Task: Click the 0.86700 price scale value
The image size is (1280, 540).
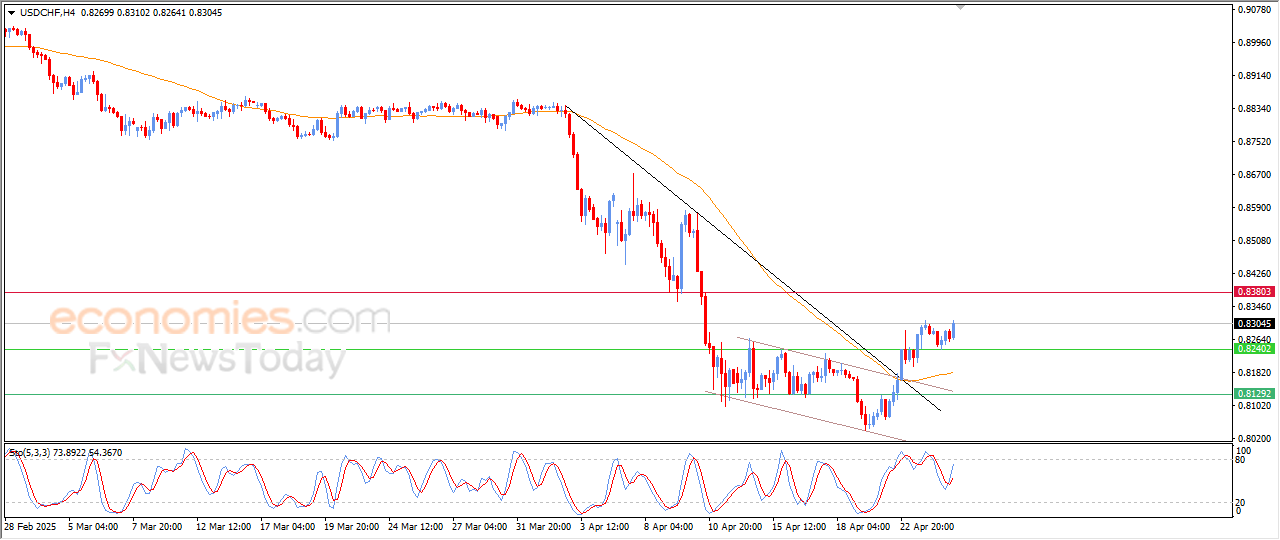Action: coord(1255,175)
